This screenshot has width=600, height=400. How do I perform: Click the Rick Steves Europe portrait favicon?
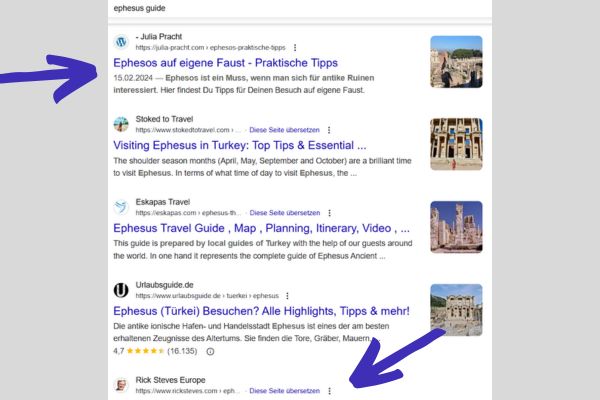pyautogui.click(x=121, y=385)
